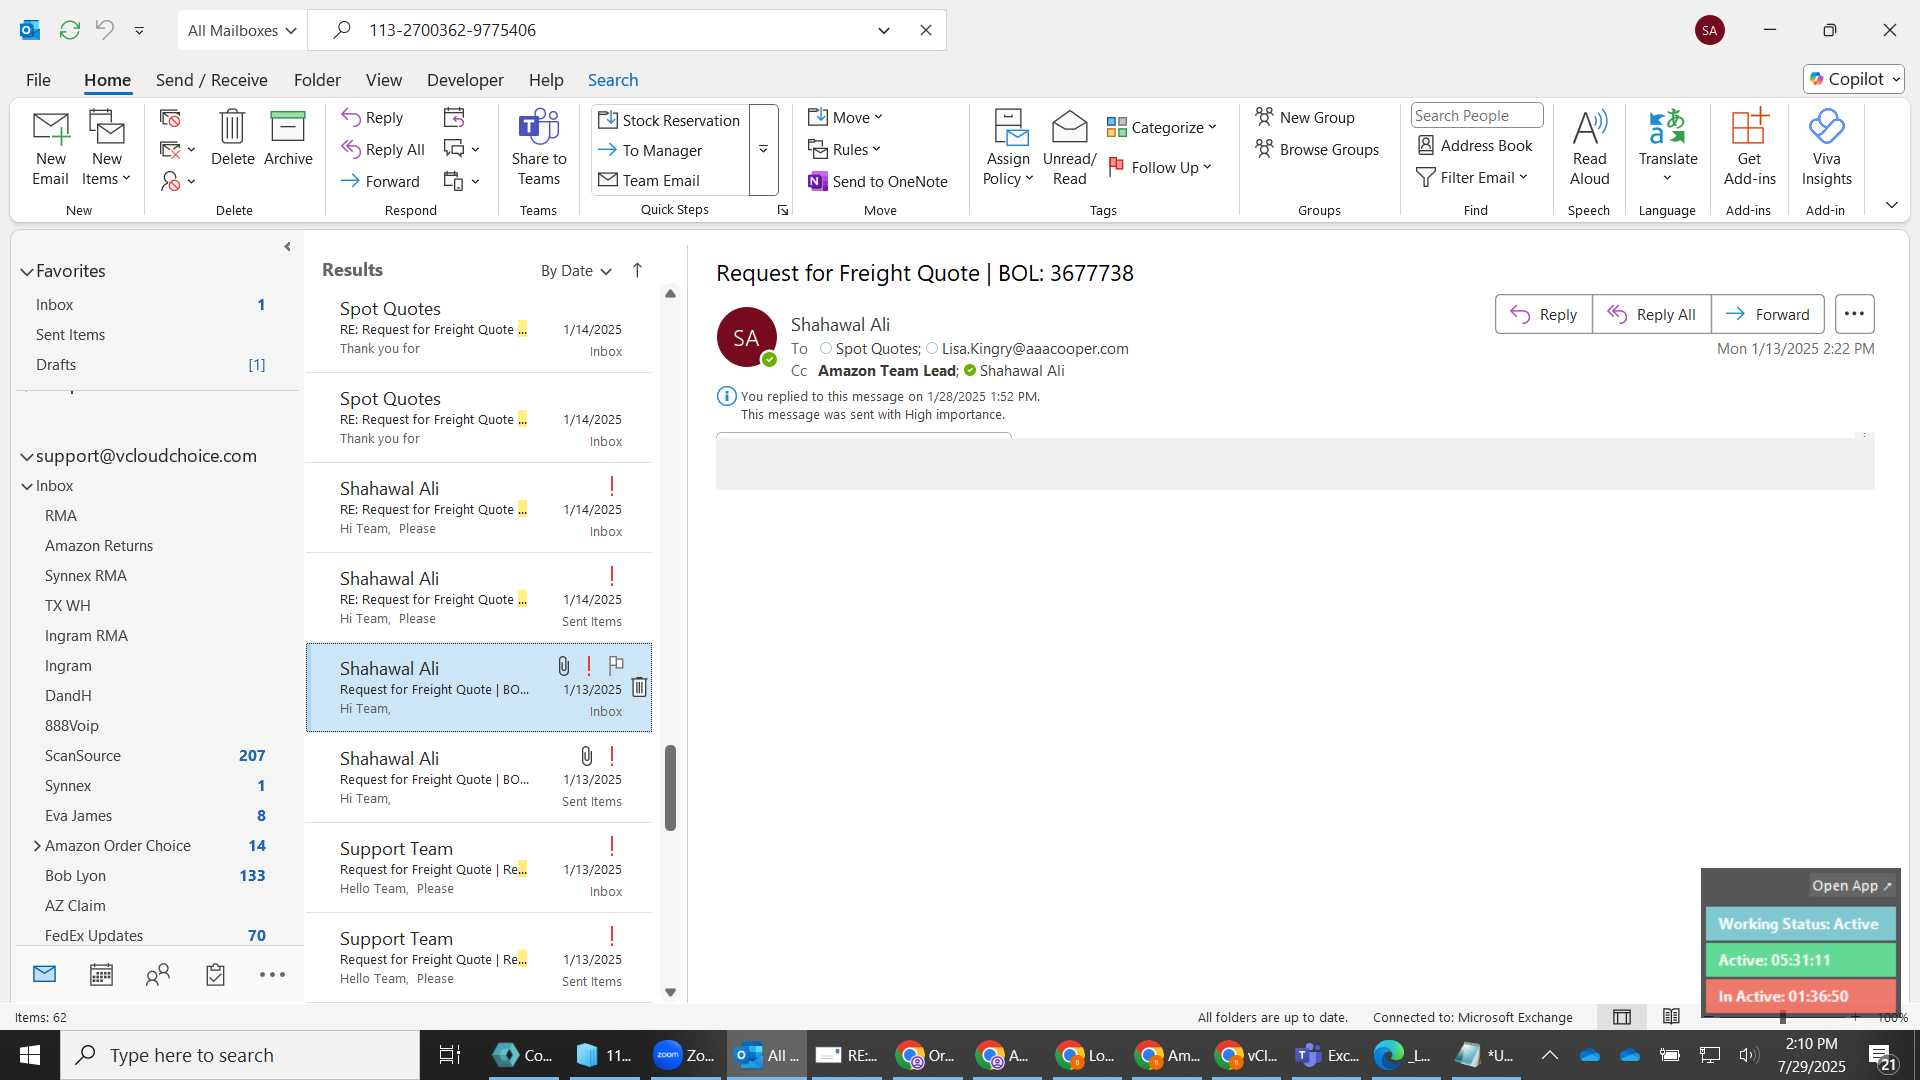Open the ScanSource folder
The width and height of the screenshot is (1920, 1080).
point(83,756)
